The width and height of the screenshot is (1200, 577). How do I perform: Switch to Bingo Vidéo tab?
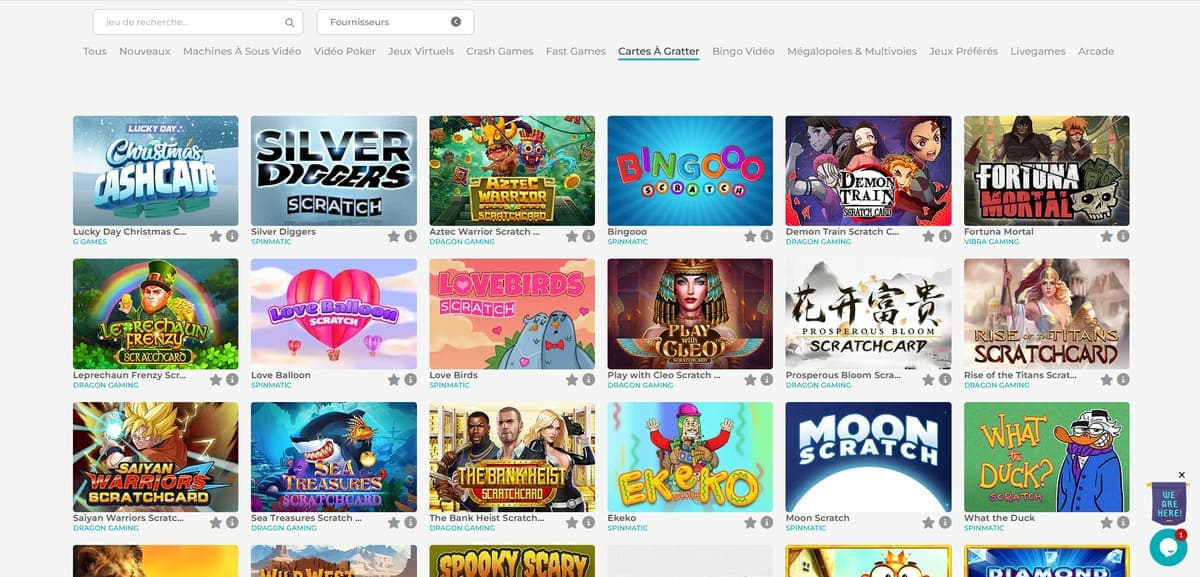pyautogui.click(x=743, y=51)
